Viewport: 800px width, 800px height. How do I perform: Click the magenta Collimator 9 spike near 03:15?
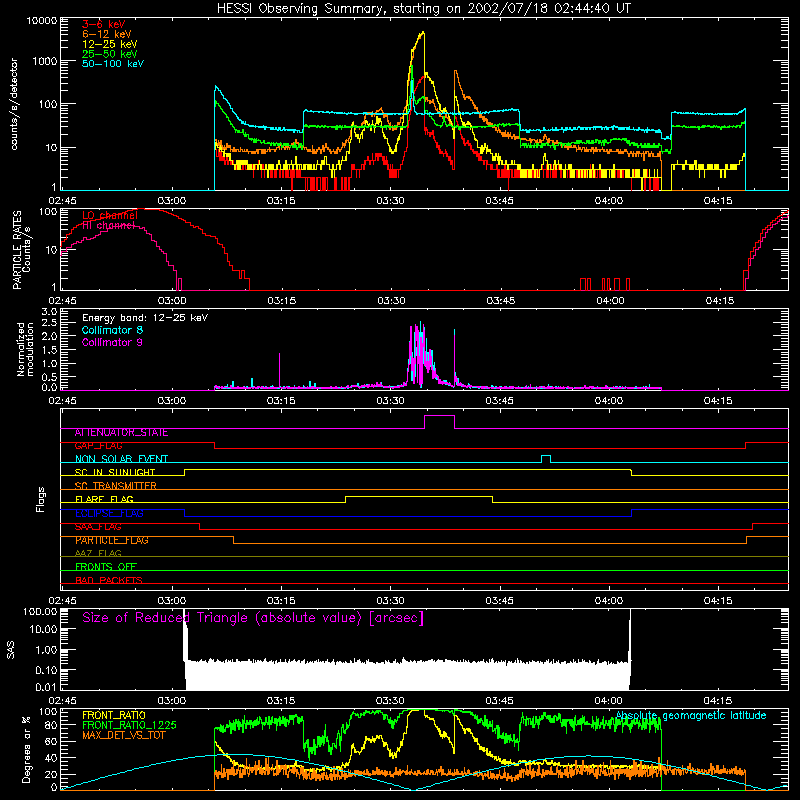(x=280, y=370)
